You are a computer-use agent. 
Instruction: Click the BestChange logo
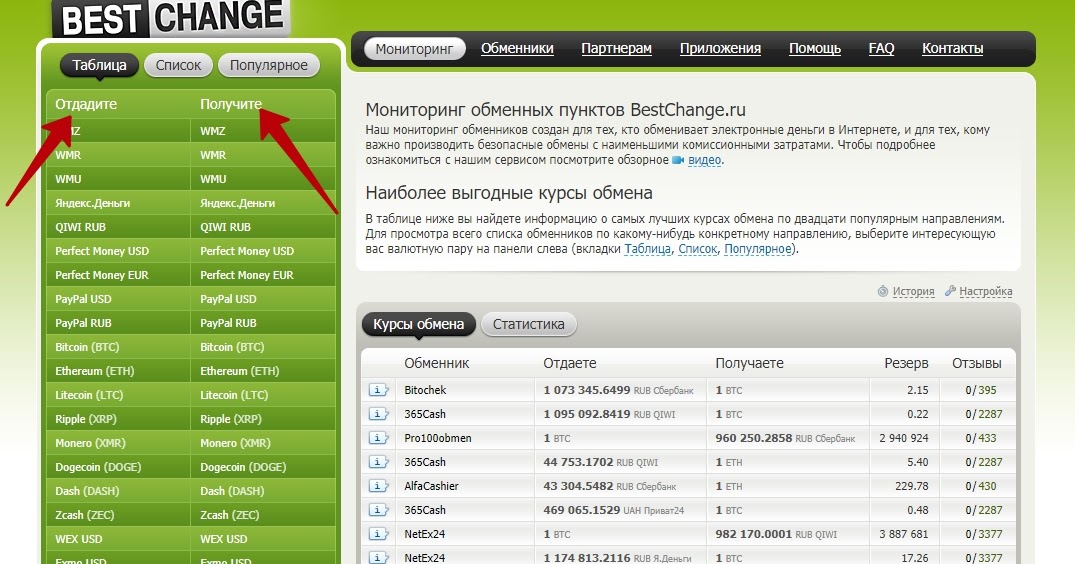[x=171, y=18]
